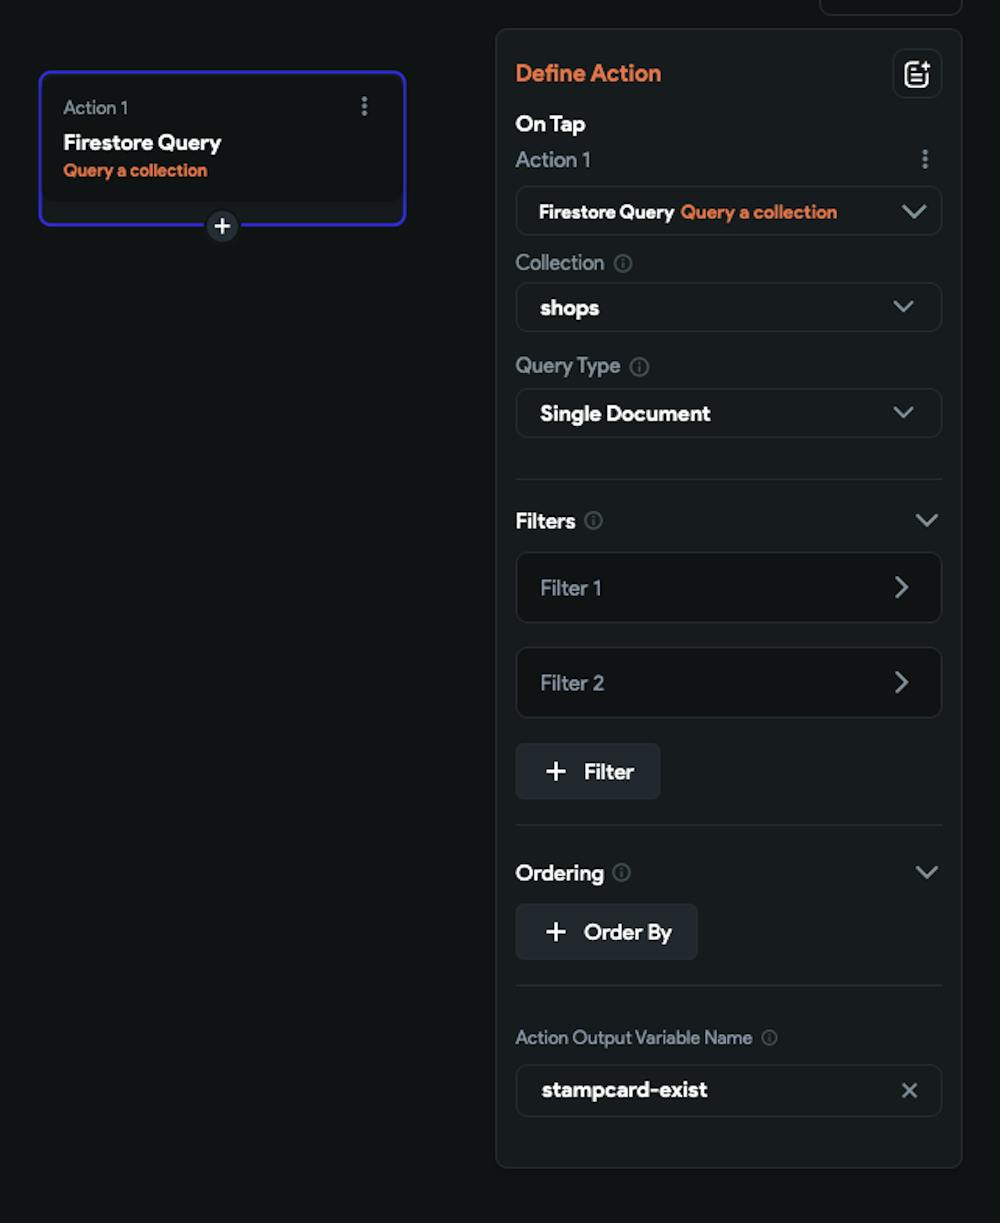The image size is (1000, 1223).
Task: Click inside the stampcard-exist input field
Action: (700, 1090)
